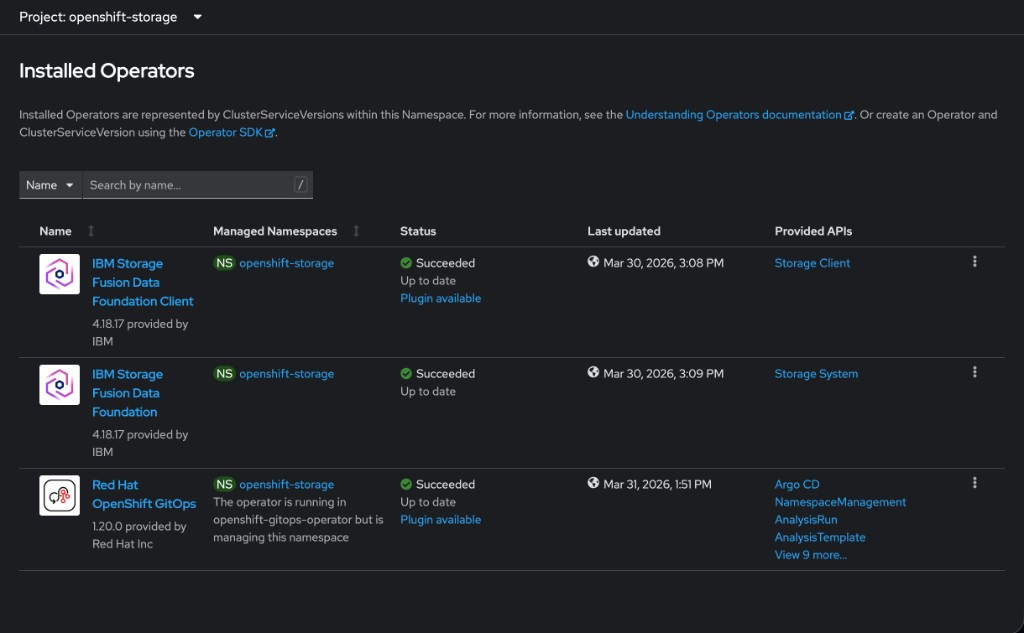Expand View 9 more provided APIs
1024x633 pixels.
[x=810, y=554]
